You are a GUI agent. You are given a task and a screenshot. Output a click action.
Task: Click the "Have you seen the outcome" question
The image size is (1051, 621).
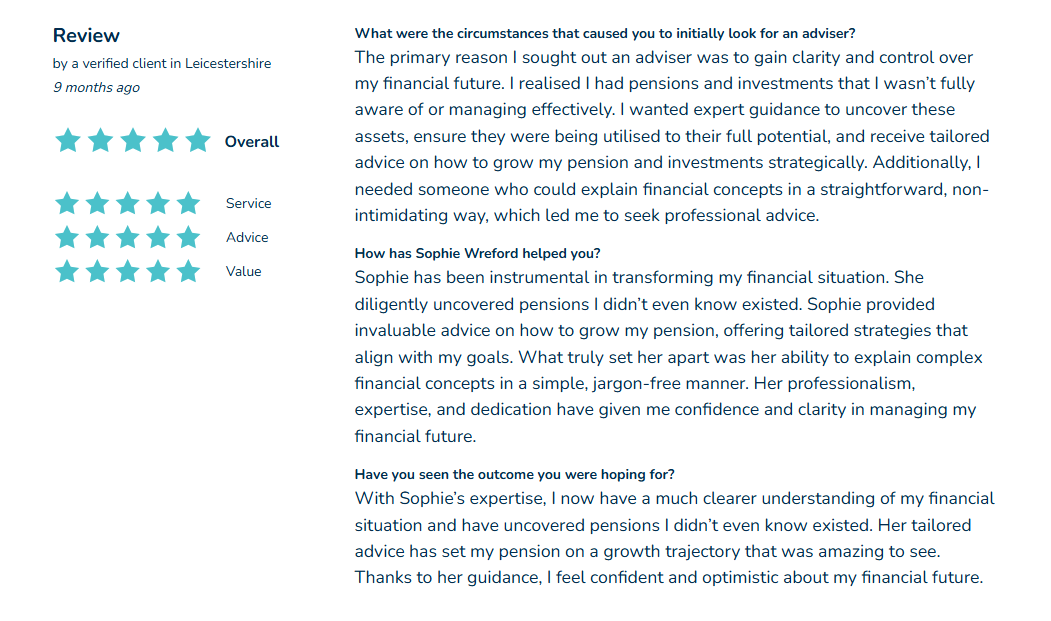[515, 475]
